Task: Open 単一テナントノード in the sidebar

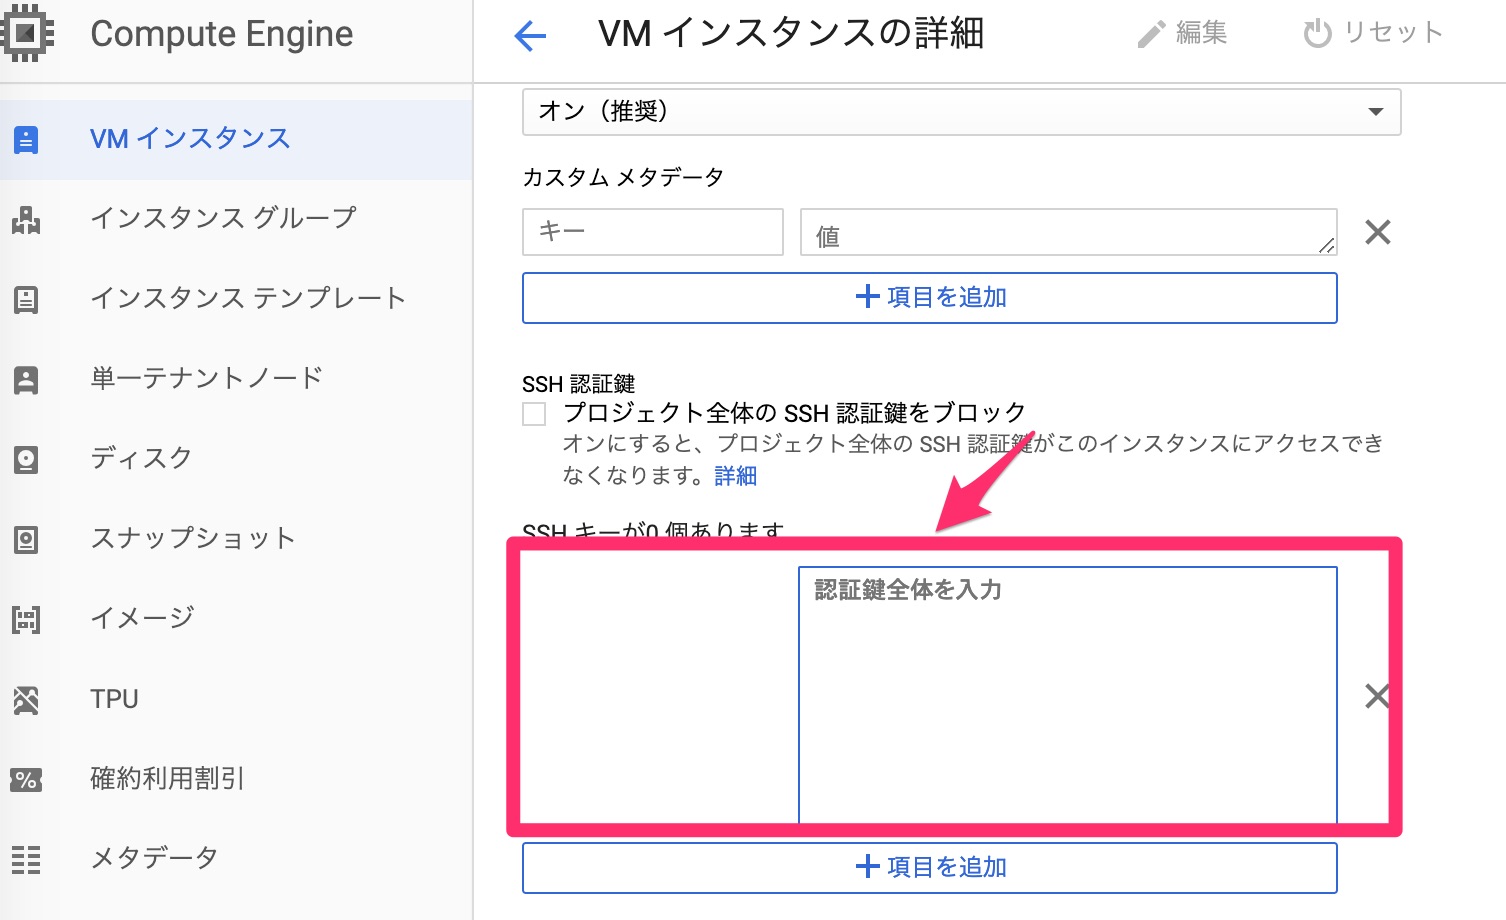Action: click(236, 379)
